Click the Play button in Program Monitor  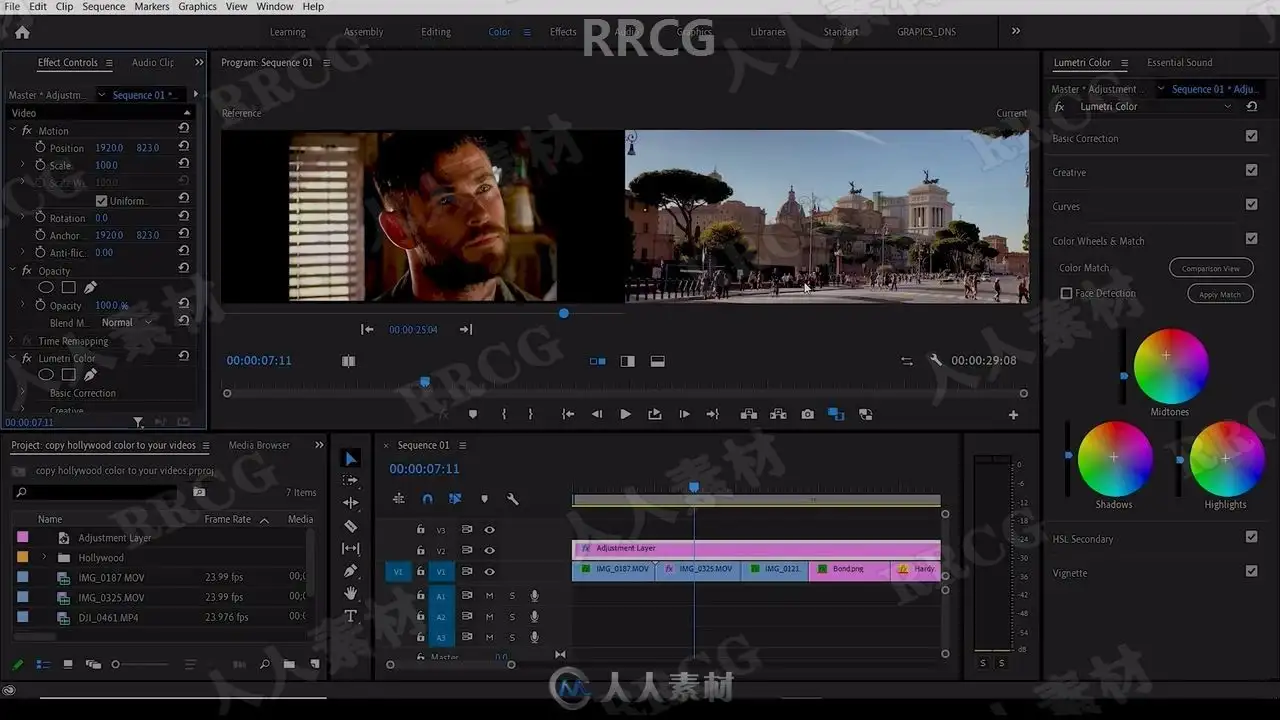coord(625,414)
